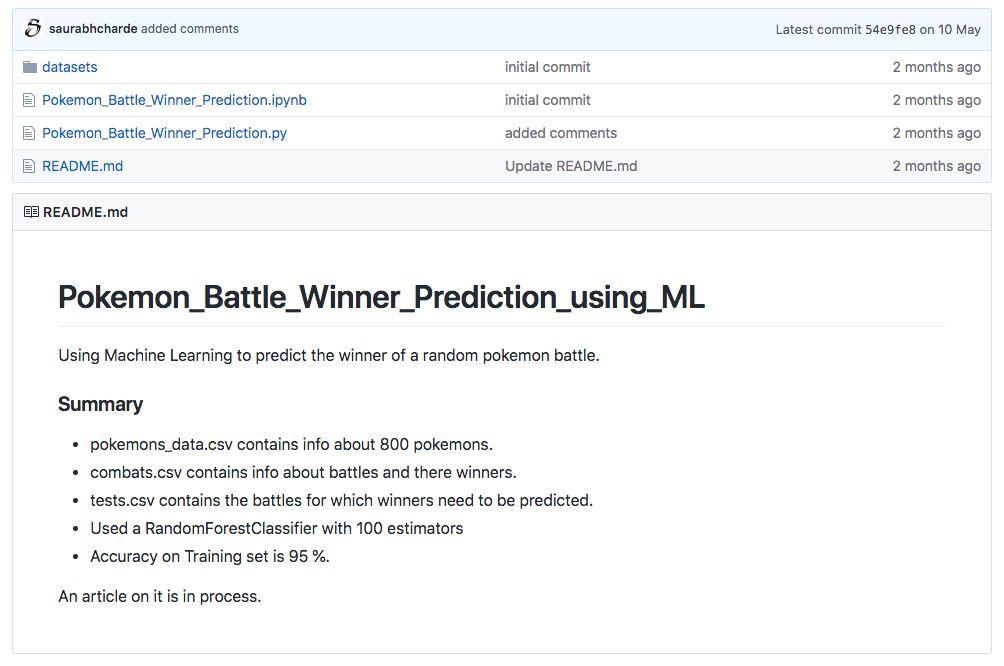
Task: Open 'added comments' message for .py file
Action: 560,133
